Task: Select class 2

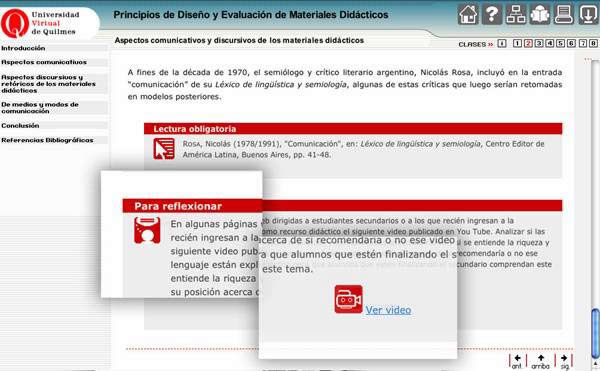Action: coord(528,43)
